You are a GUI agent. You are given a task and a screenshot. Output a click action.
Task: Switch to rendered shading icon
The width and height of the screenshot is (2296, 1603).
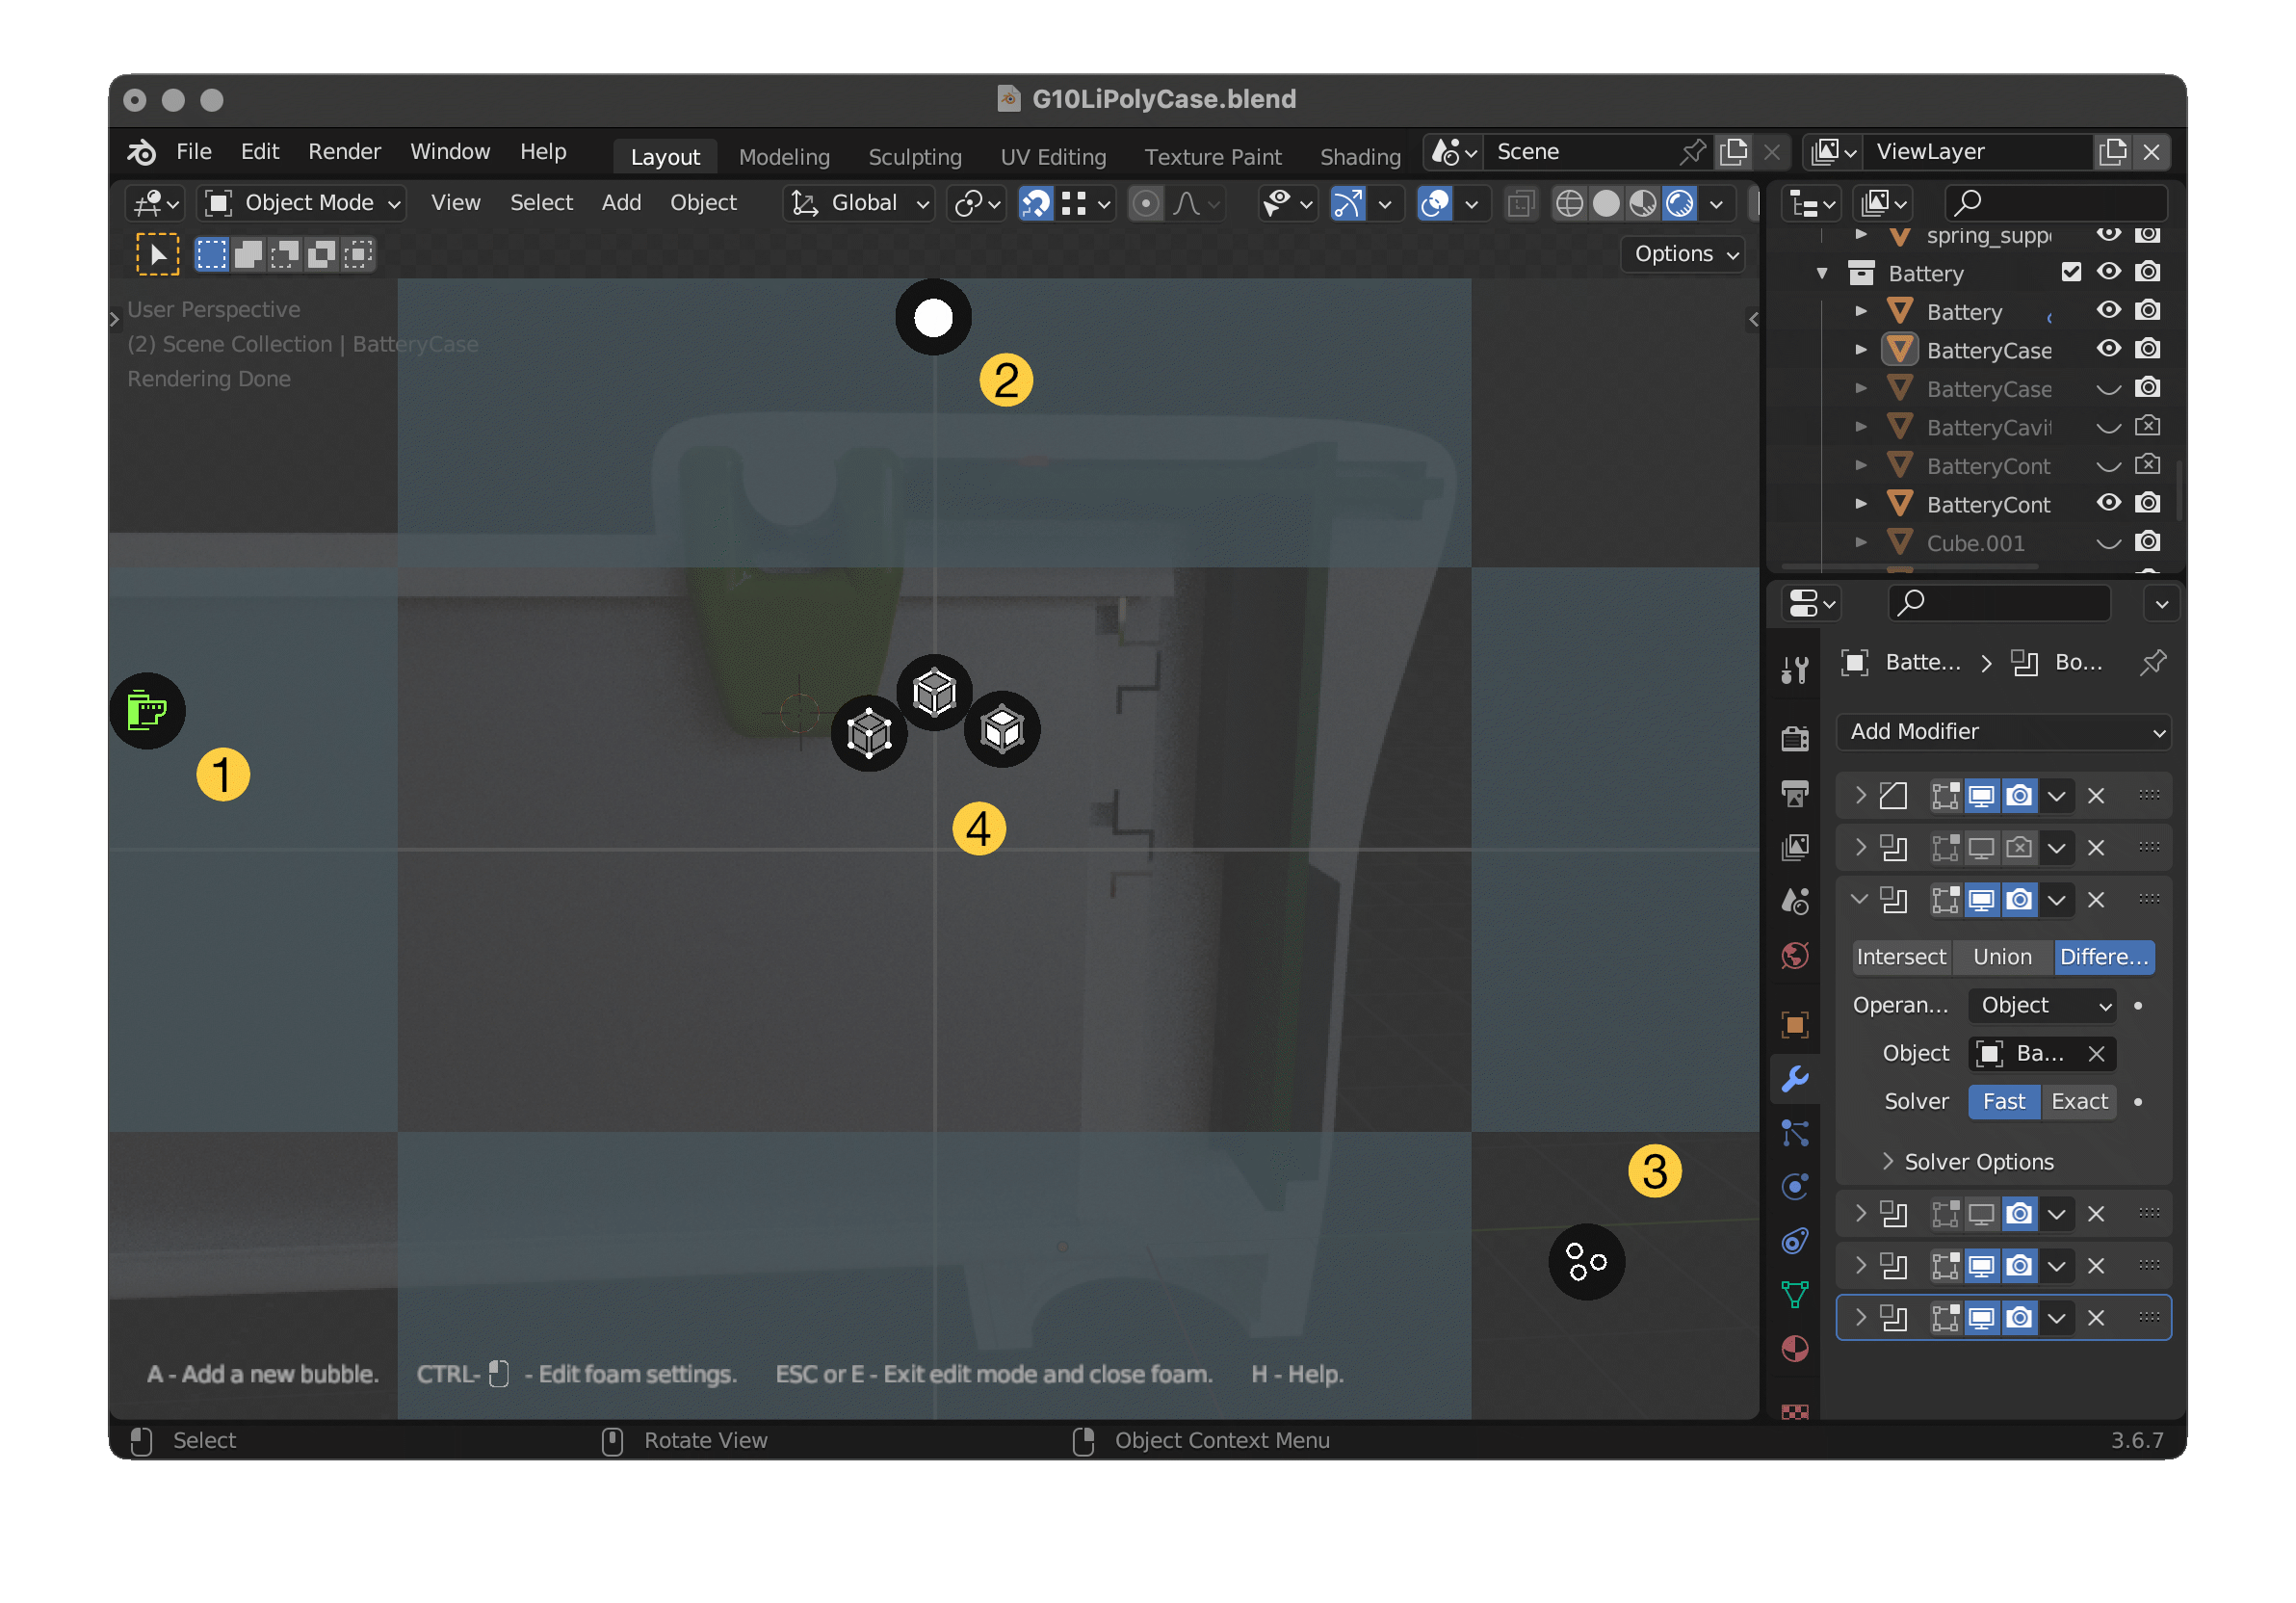(1680, 203)
